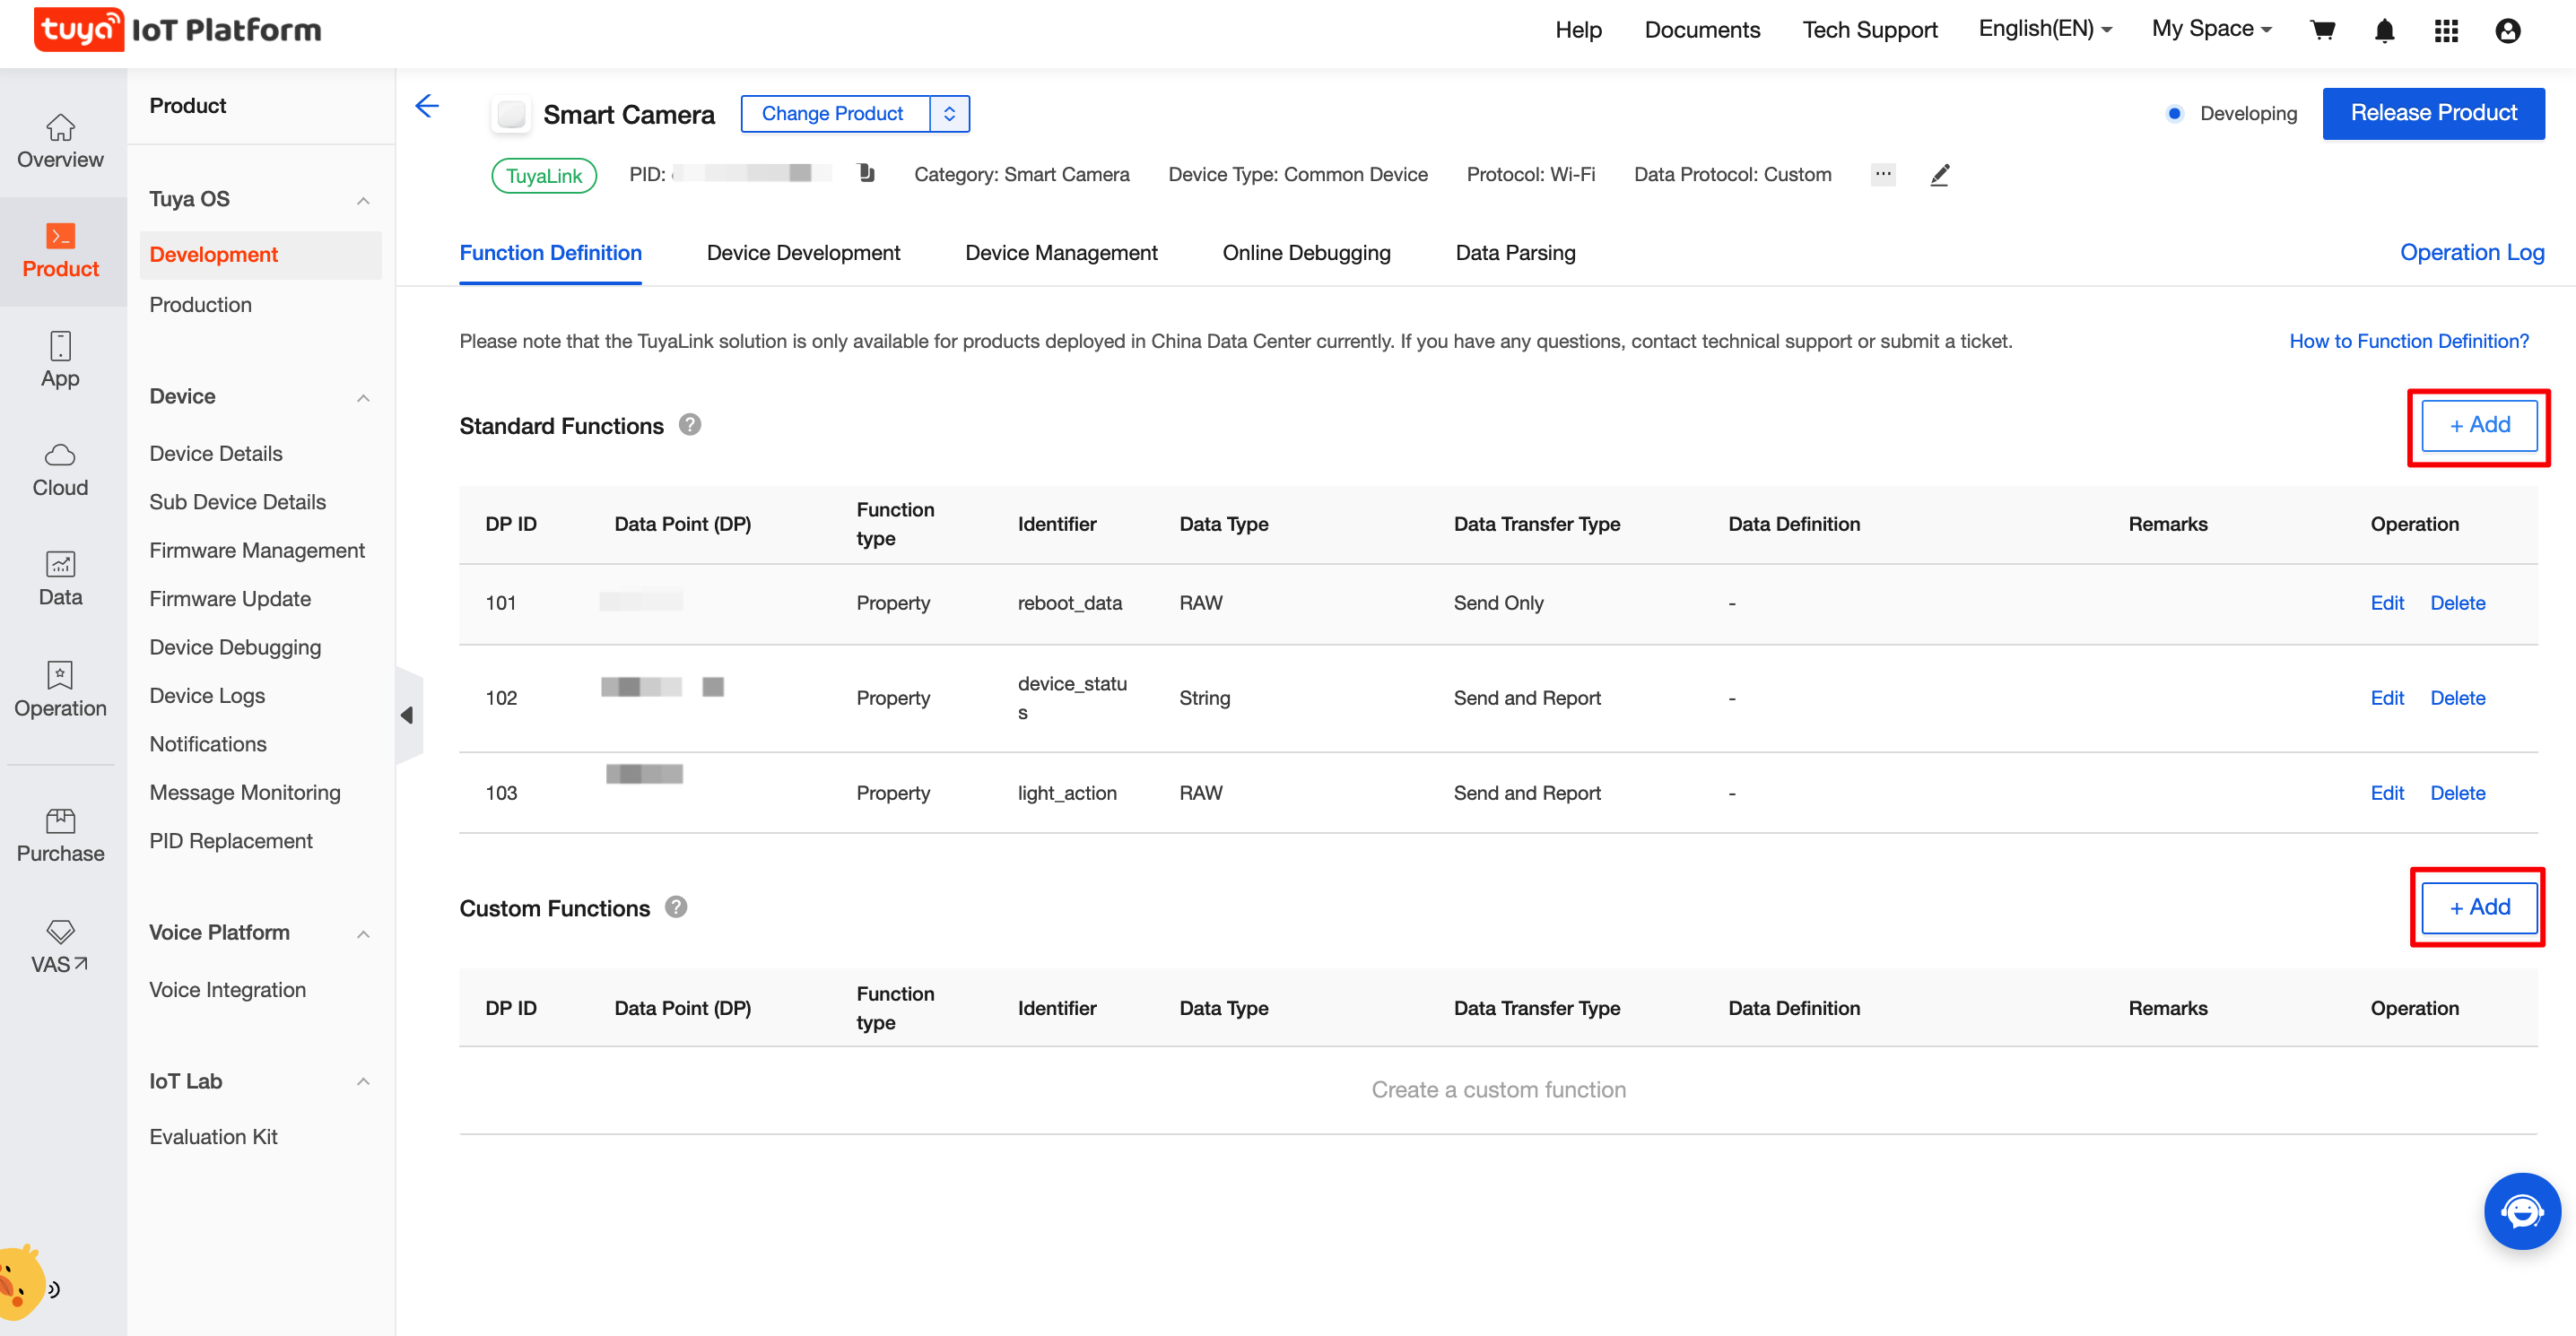Collapse the Device section
Screen dimensions: 2576x1336
click(x=363, y=398)
